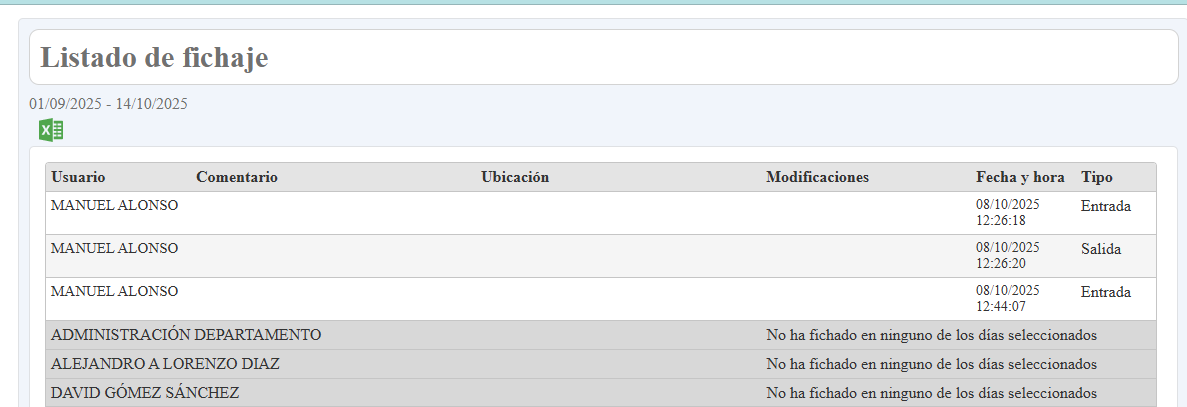Select the Modificaciones column header
This screenshot has height=407, width=1187.
click(x=817, y=177)
